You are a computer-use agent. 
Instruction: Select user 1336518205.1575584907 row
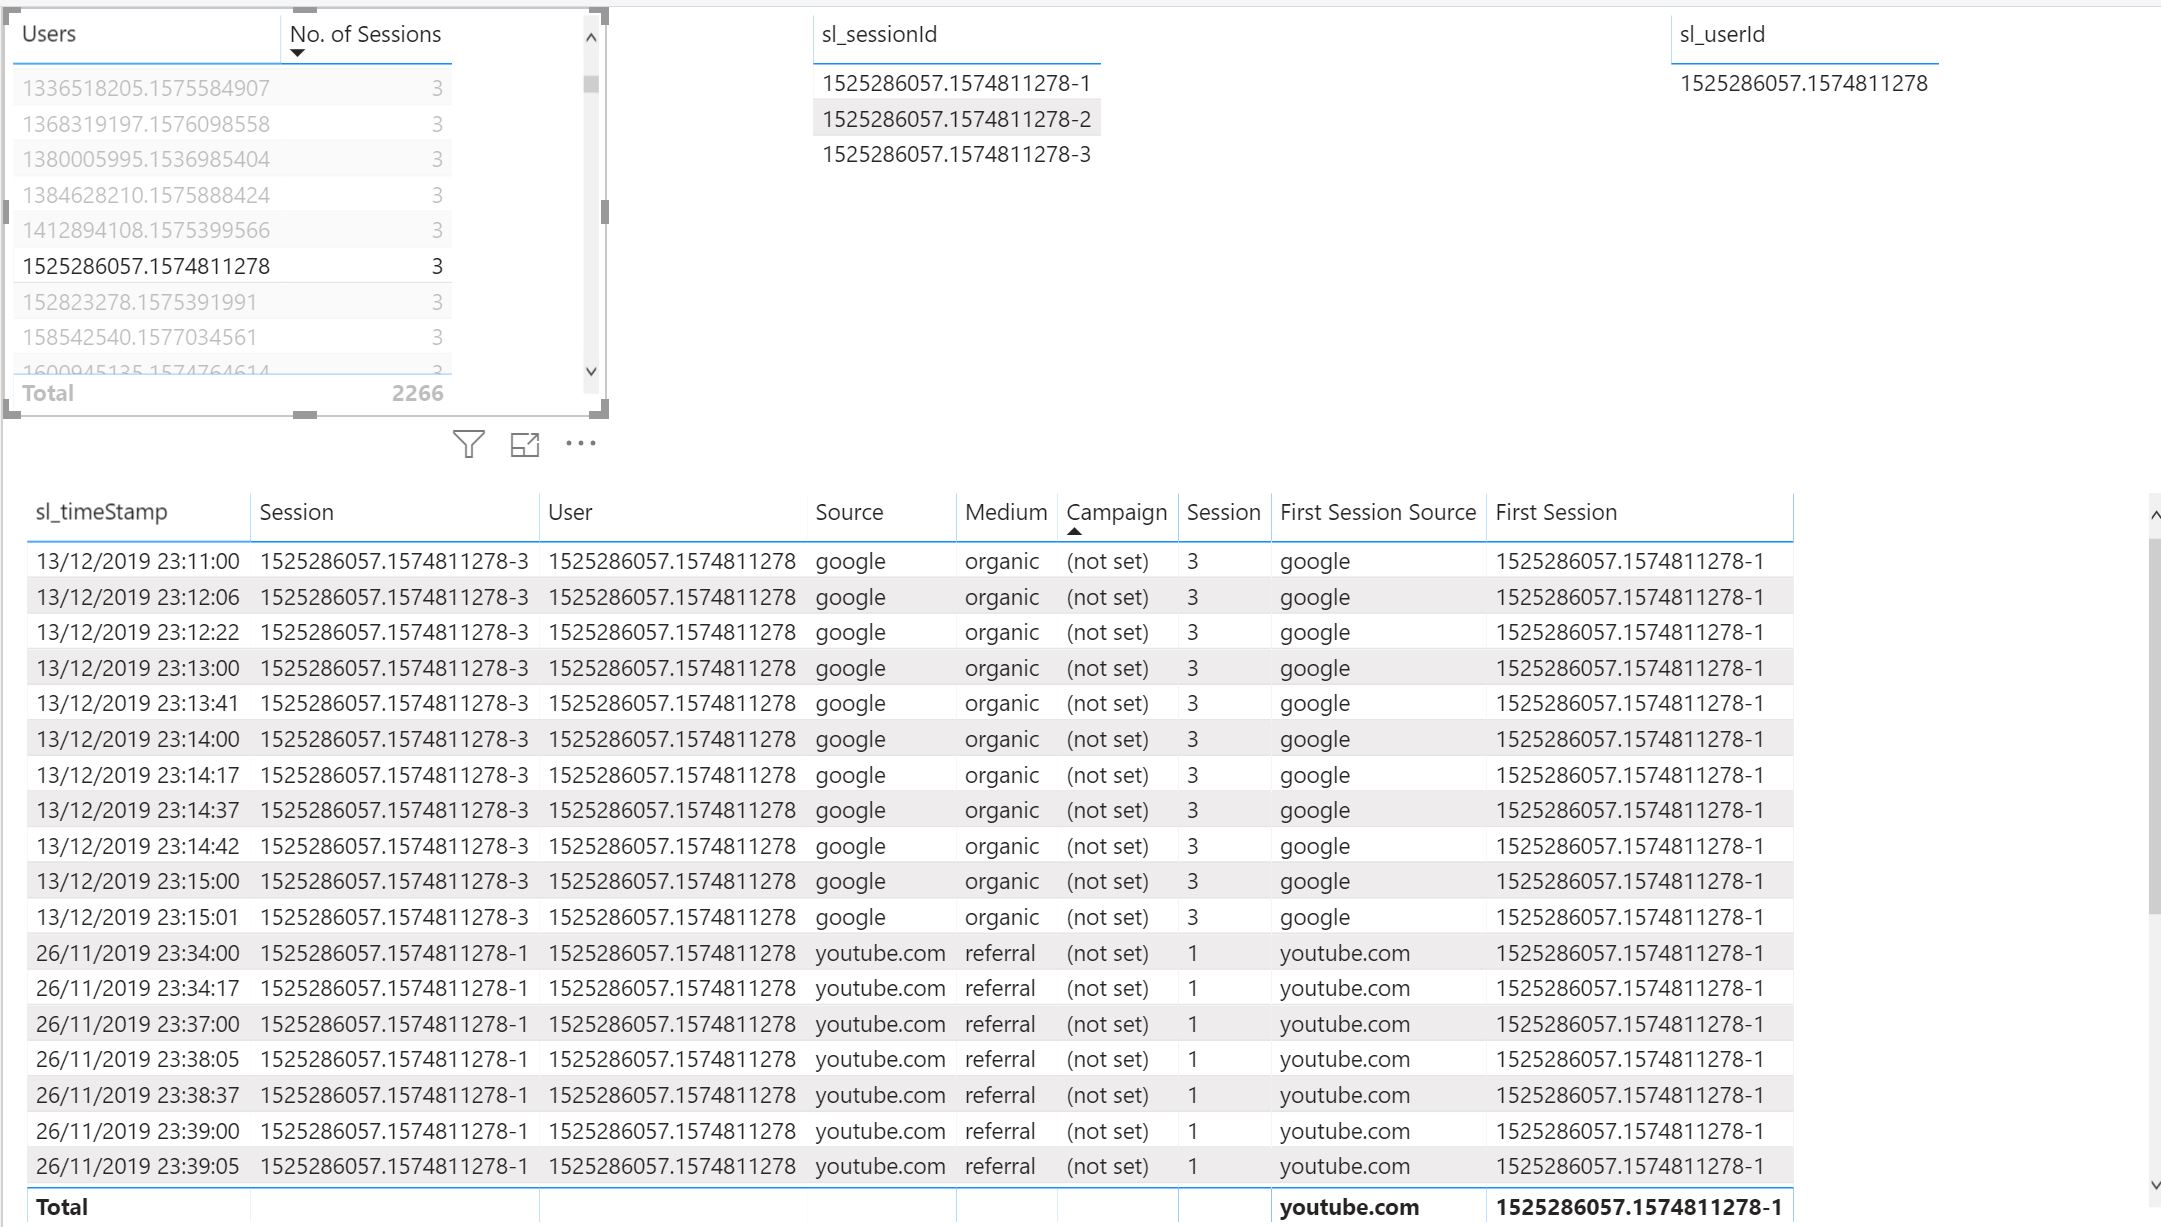[232, 88]
